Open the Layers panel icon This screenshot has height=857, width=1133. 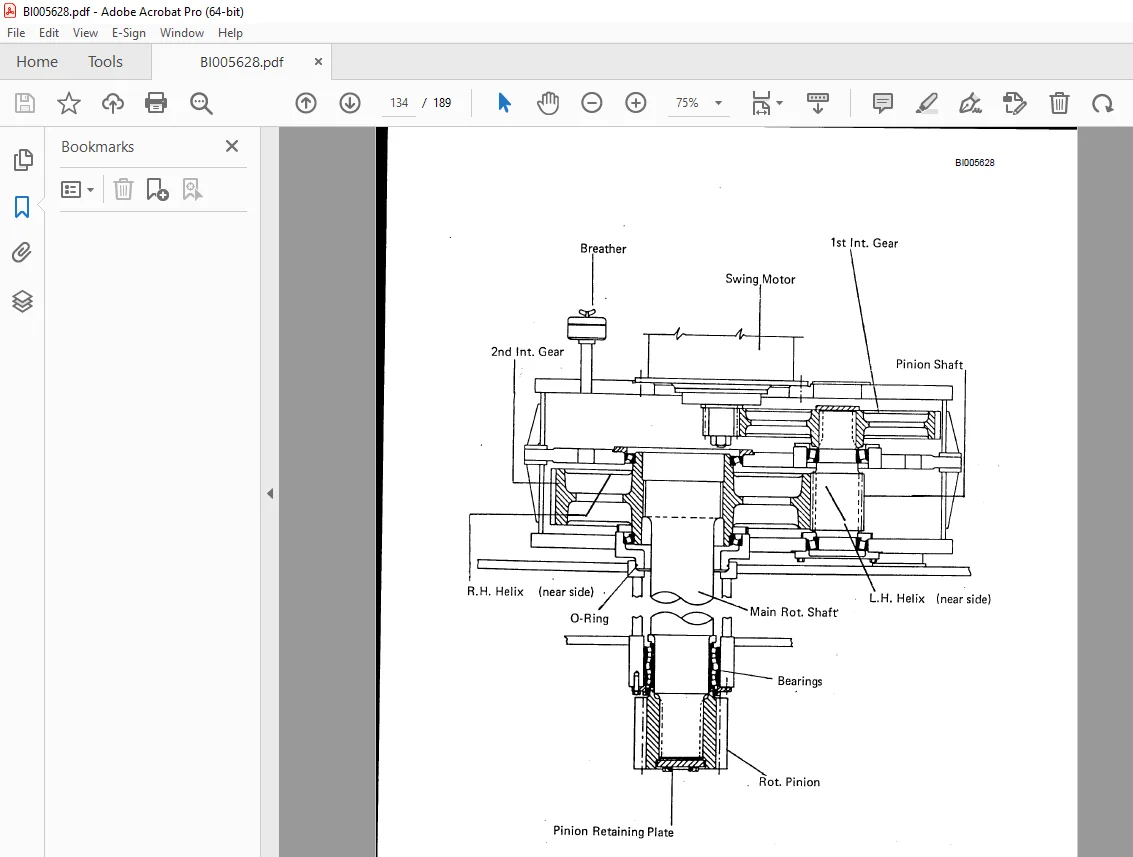(x=22, y=301)
